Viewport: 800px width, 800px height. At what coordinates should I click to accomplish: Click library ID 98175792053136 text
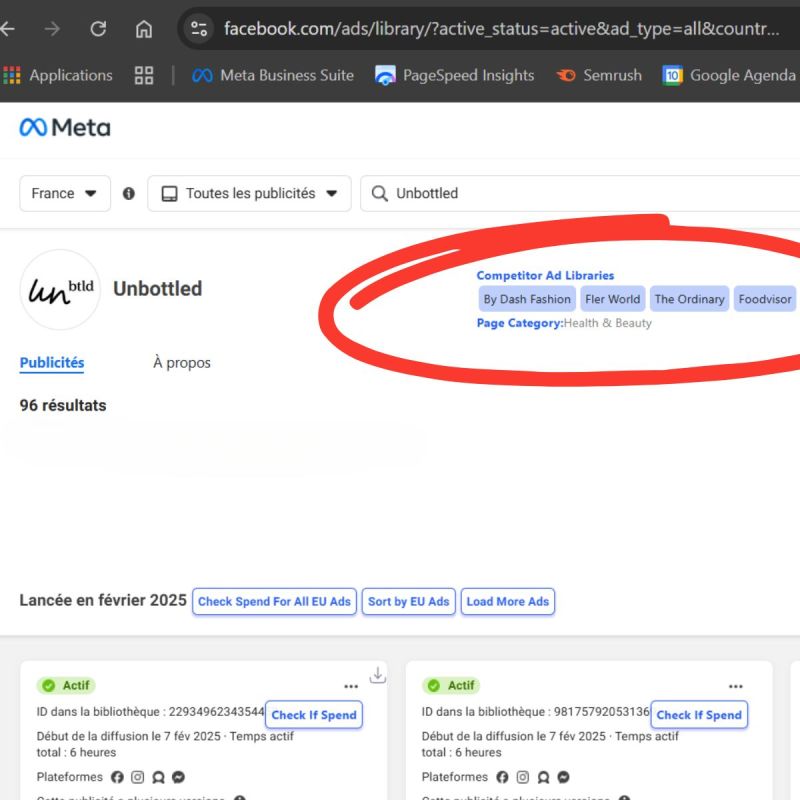[536, 712]
